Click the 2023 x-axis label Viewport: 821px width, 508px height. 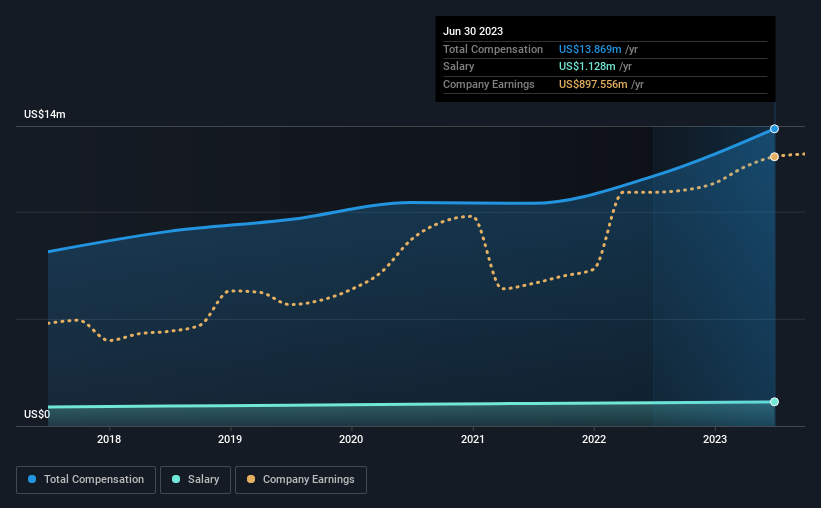715,439
